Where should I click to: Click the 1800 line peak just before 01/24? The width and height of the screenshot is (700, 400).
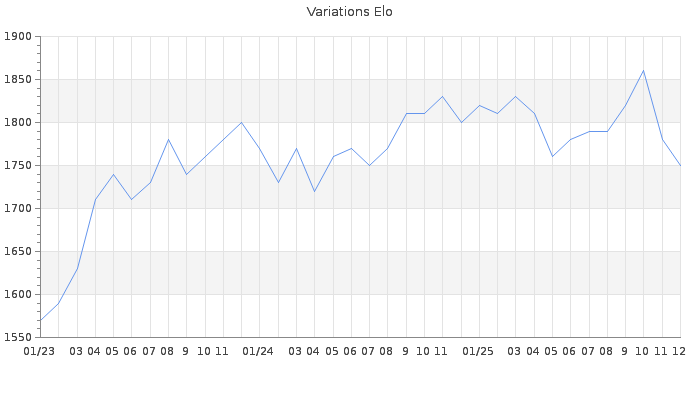241,123
